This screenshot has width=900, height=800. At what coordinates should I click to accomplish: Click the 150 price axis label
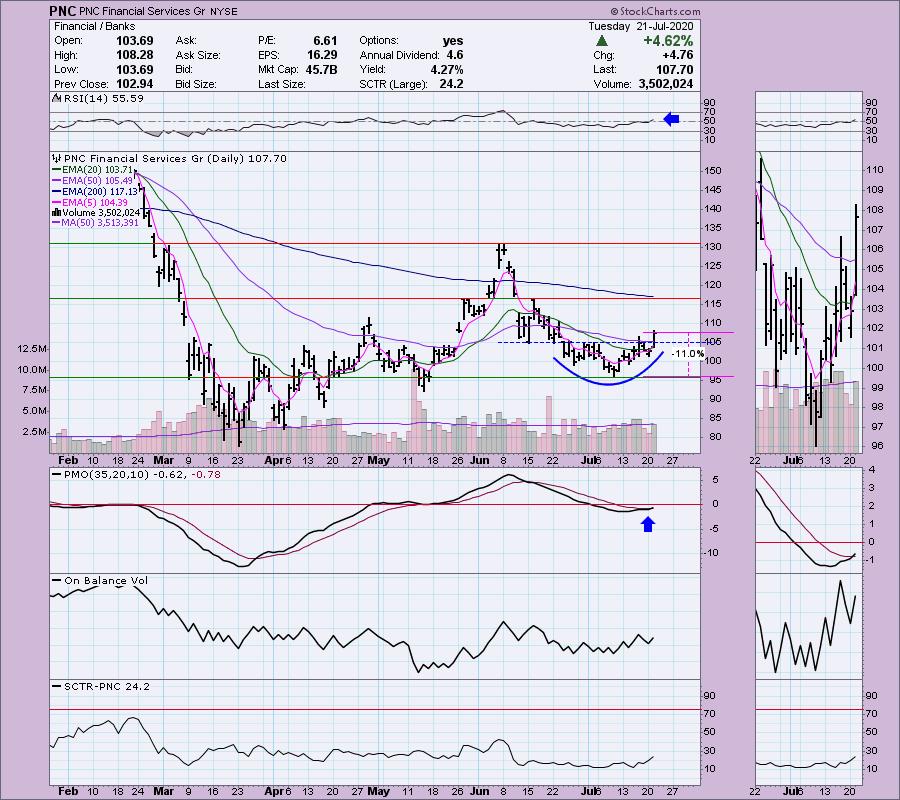tap(713, 170)
